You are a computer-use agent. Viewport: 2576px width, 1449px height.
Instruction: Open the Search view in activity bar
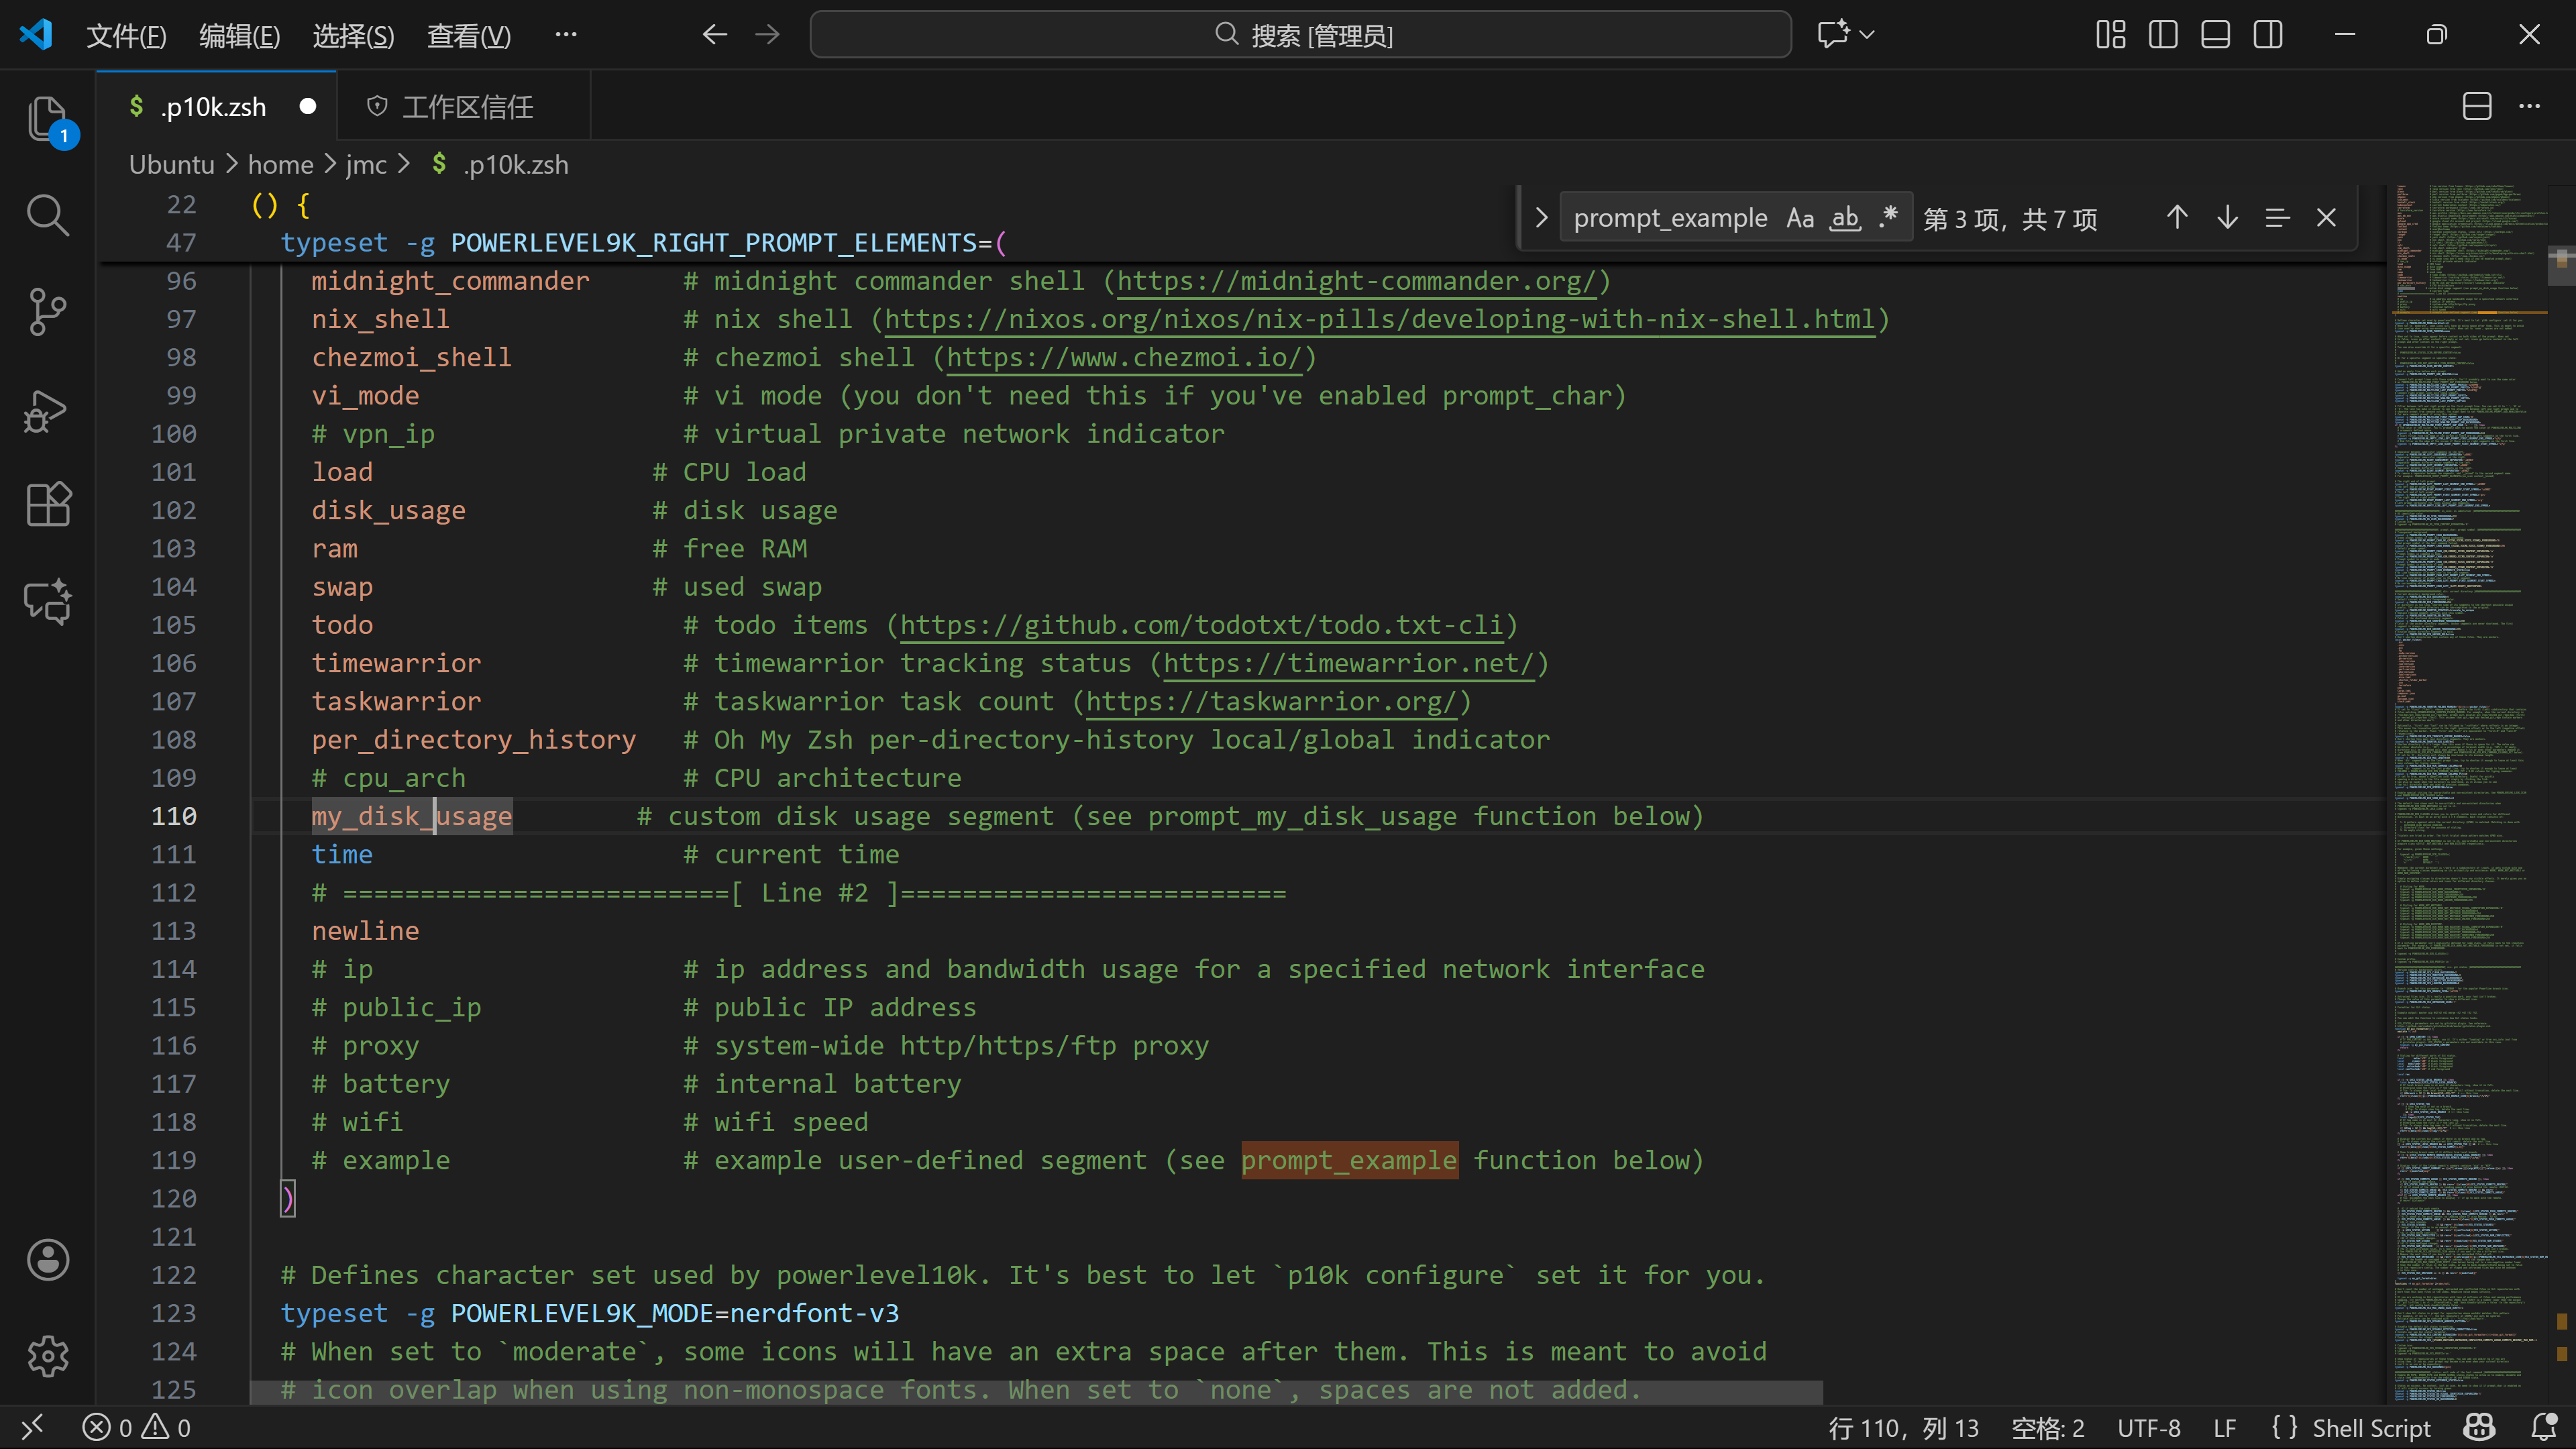click(x=47, y=215)
